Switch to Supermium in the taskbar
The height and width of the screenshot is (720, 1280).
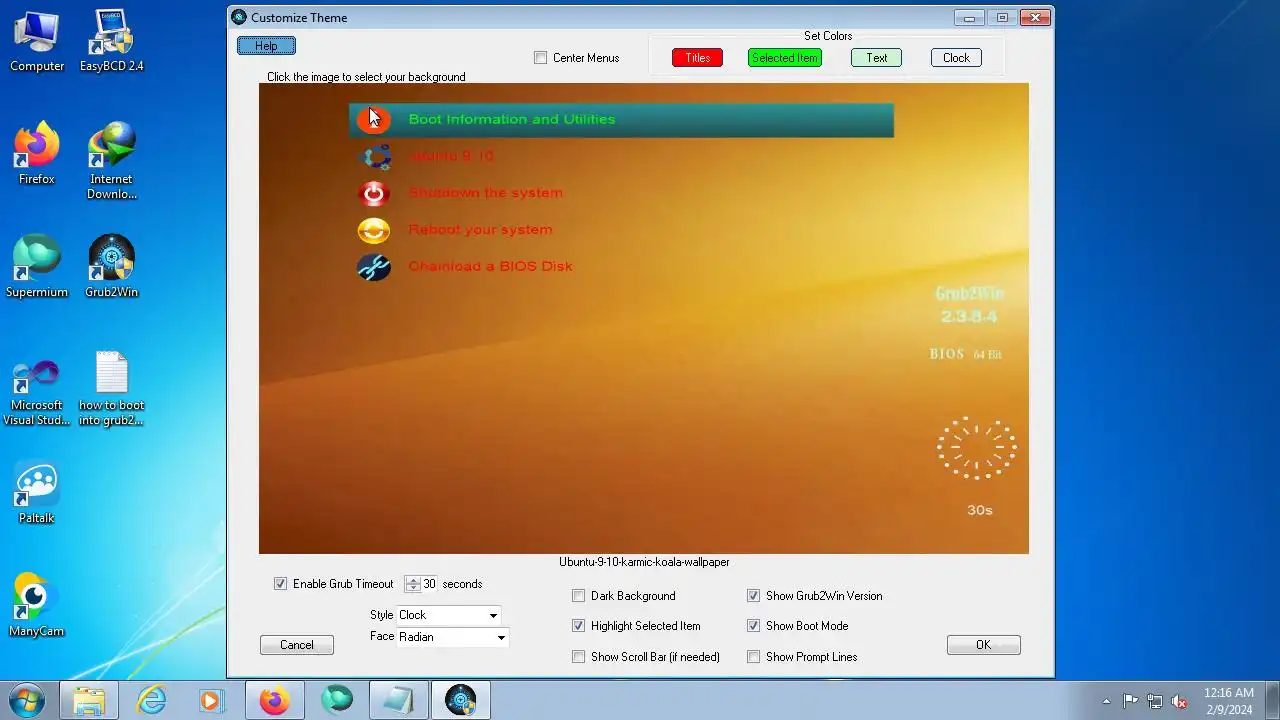click(x=336, y=700)
